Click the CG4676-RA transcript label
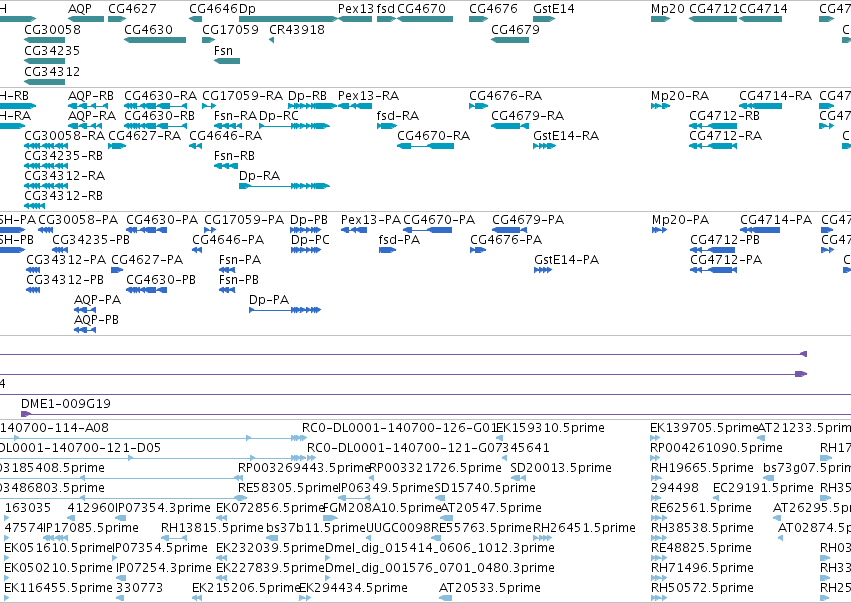This screenshot has height=603, width=851. (506, 96)
